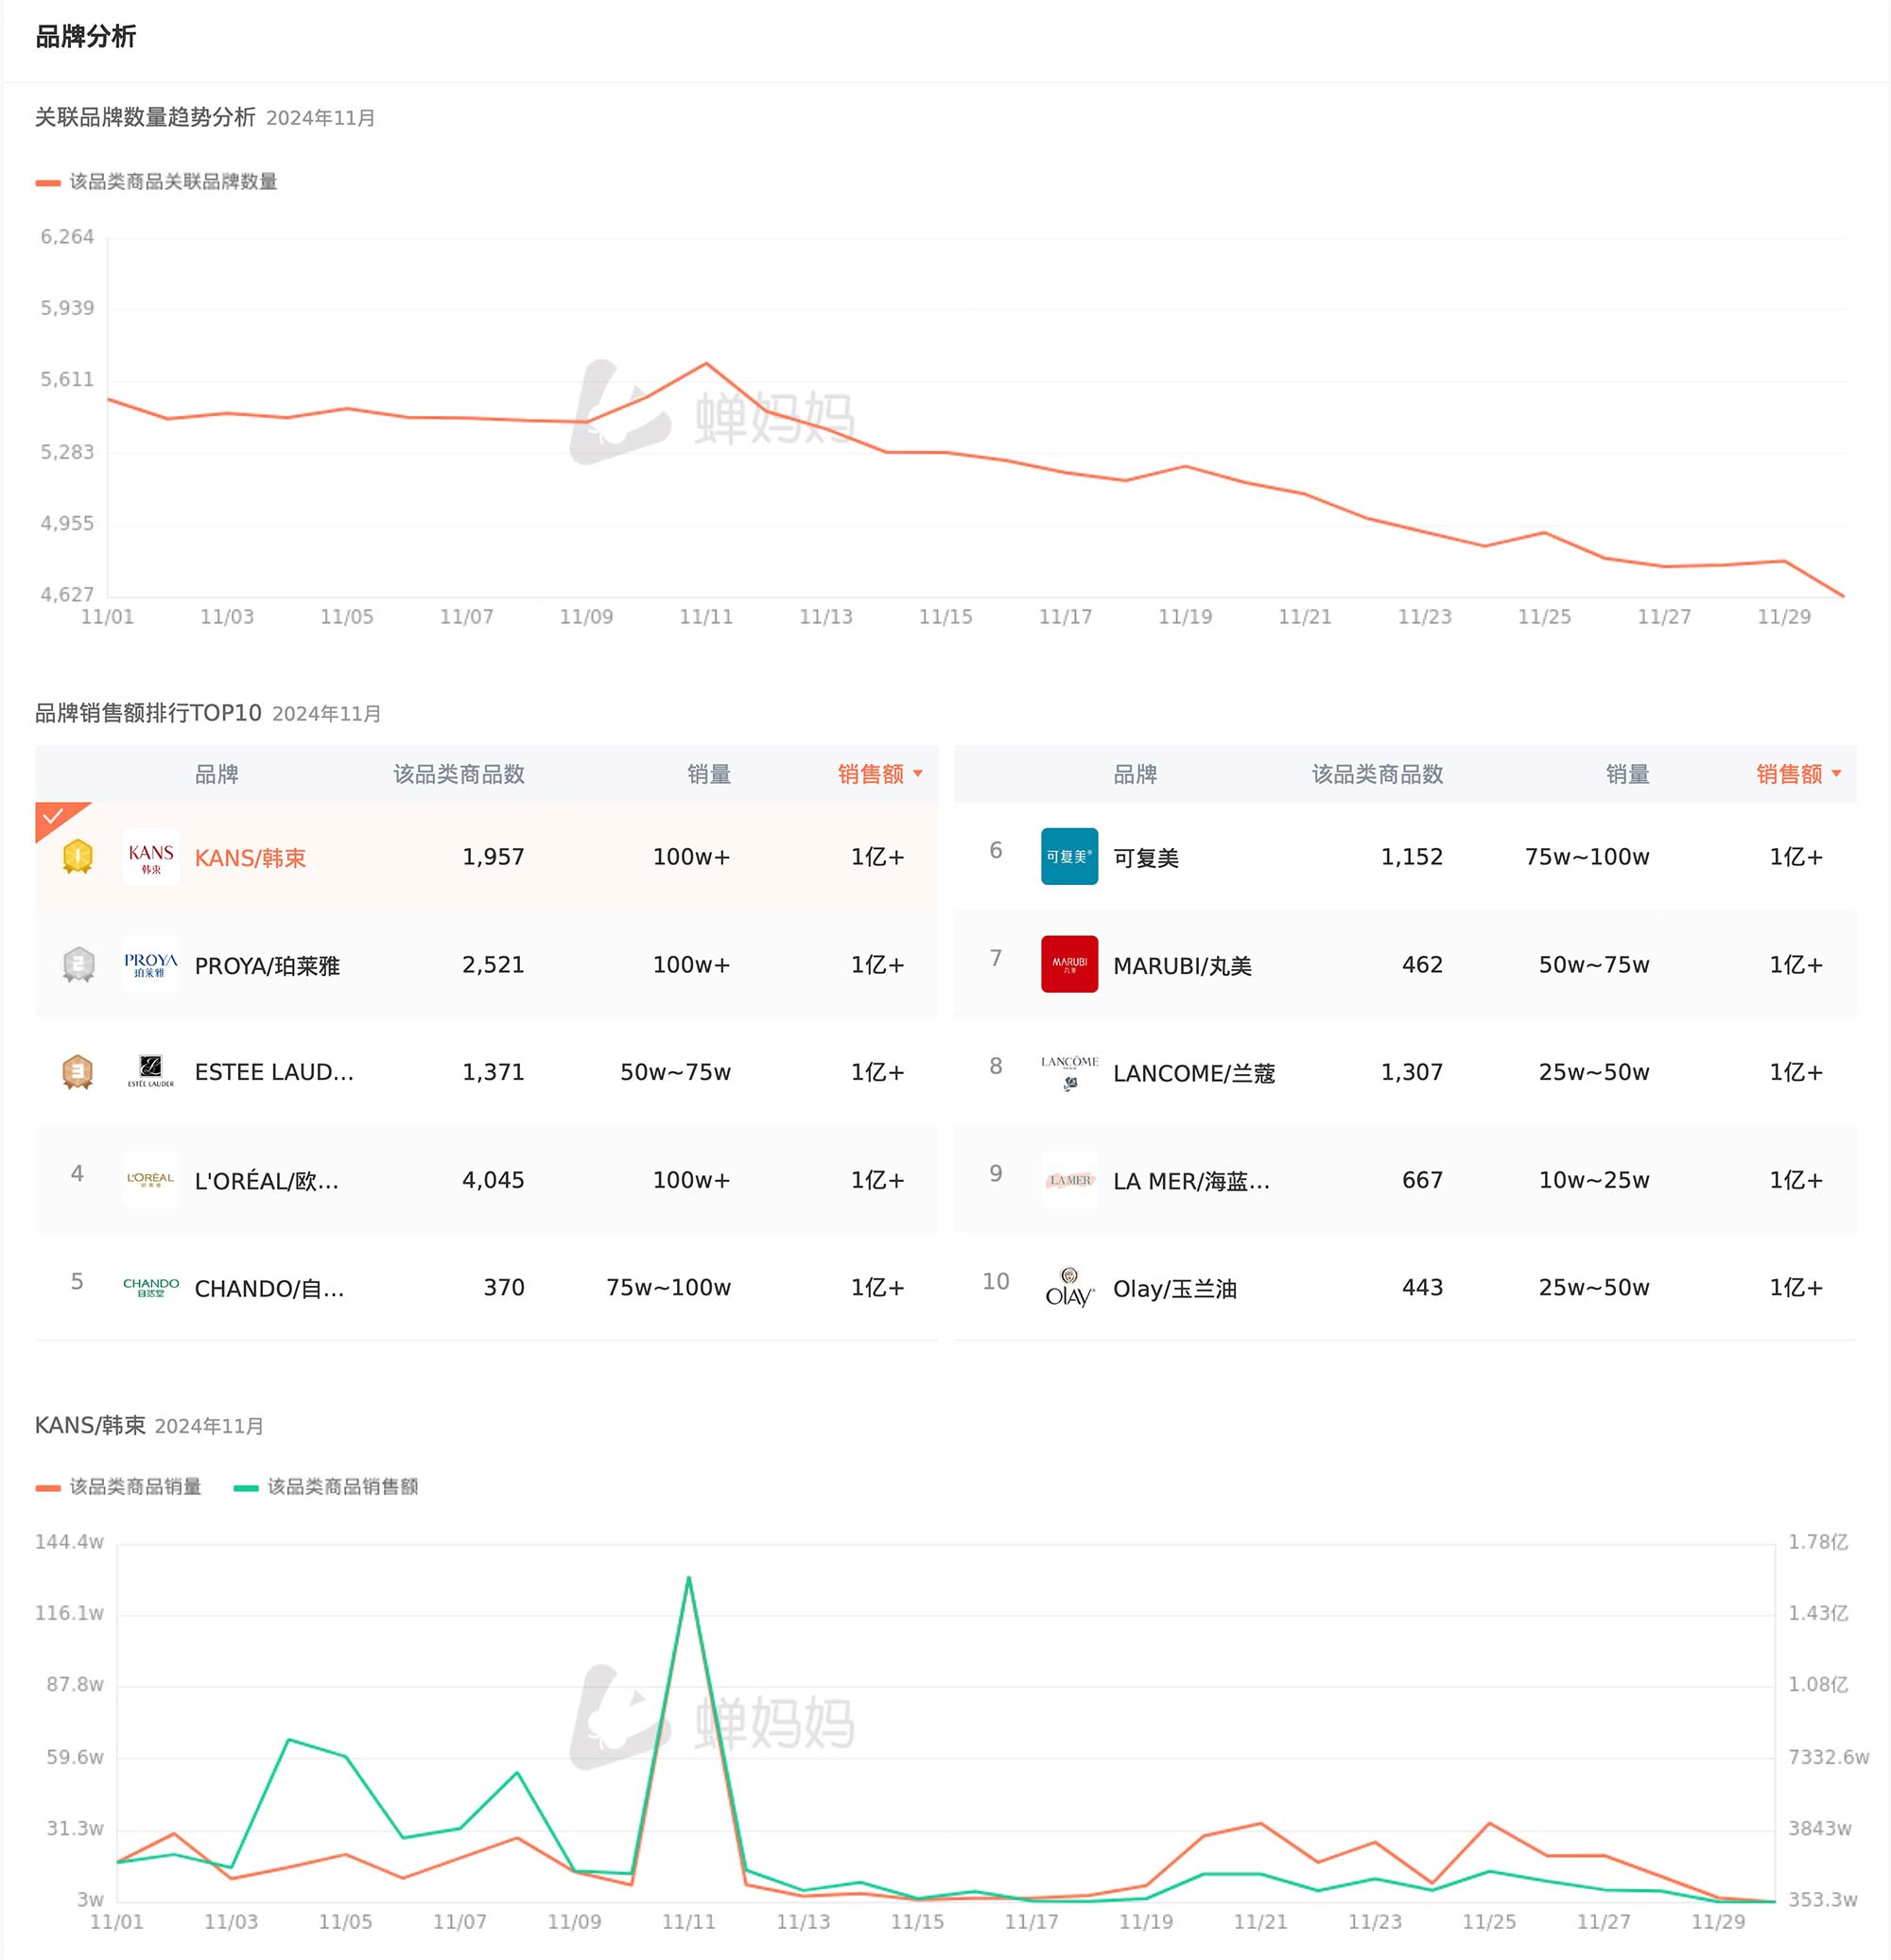
Task: Click the 可复美 blue logo icon
Action: (x=1069, y=856)
